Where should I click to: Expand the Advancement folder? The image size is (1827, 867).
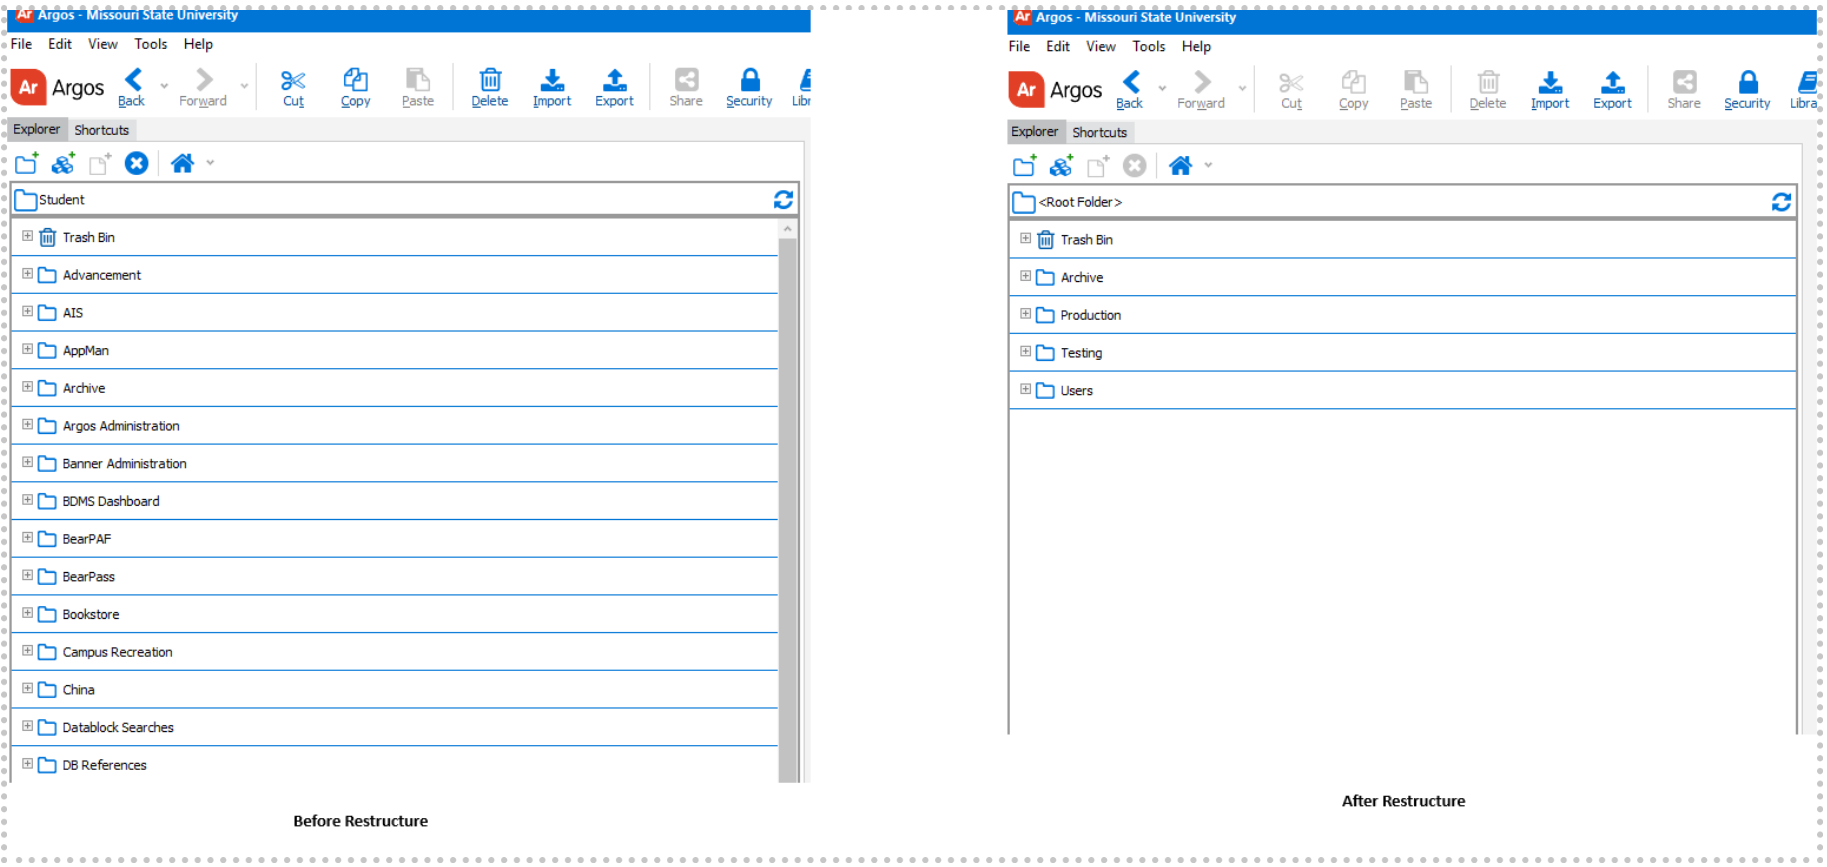point(28,274)
